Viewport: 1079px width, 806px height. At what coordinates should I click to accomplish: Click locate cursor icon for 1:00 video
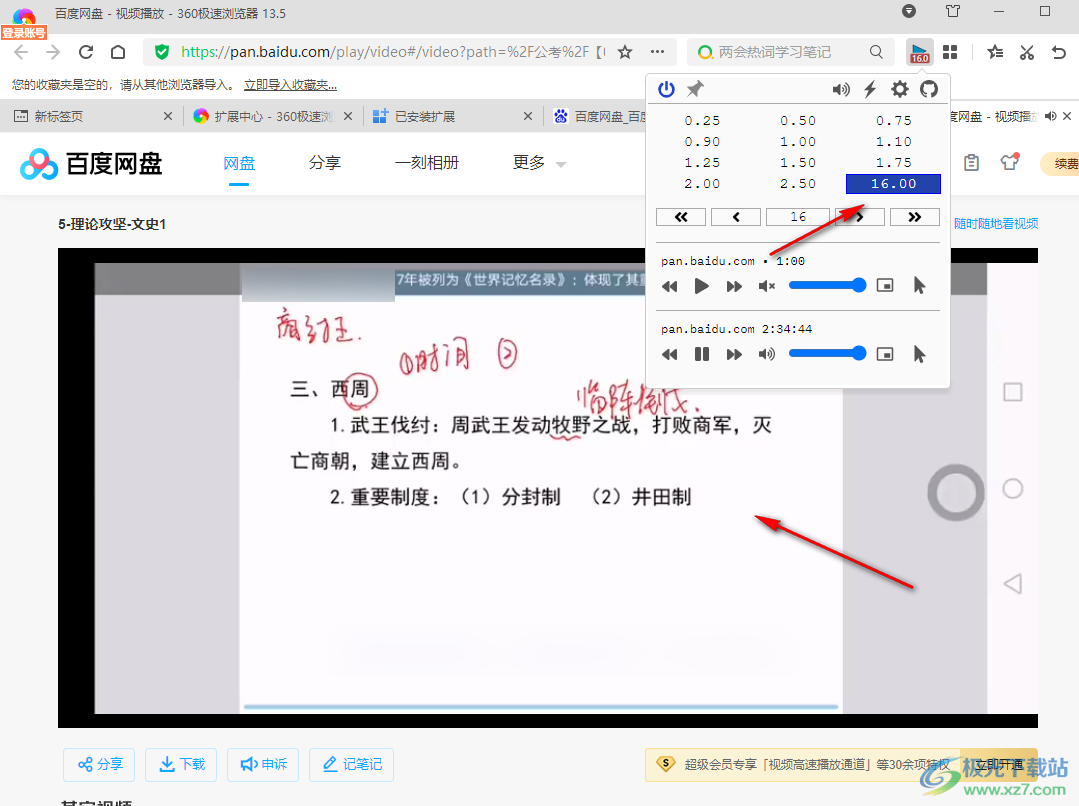tap(919, 286)
